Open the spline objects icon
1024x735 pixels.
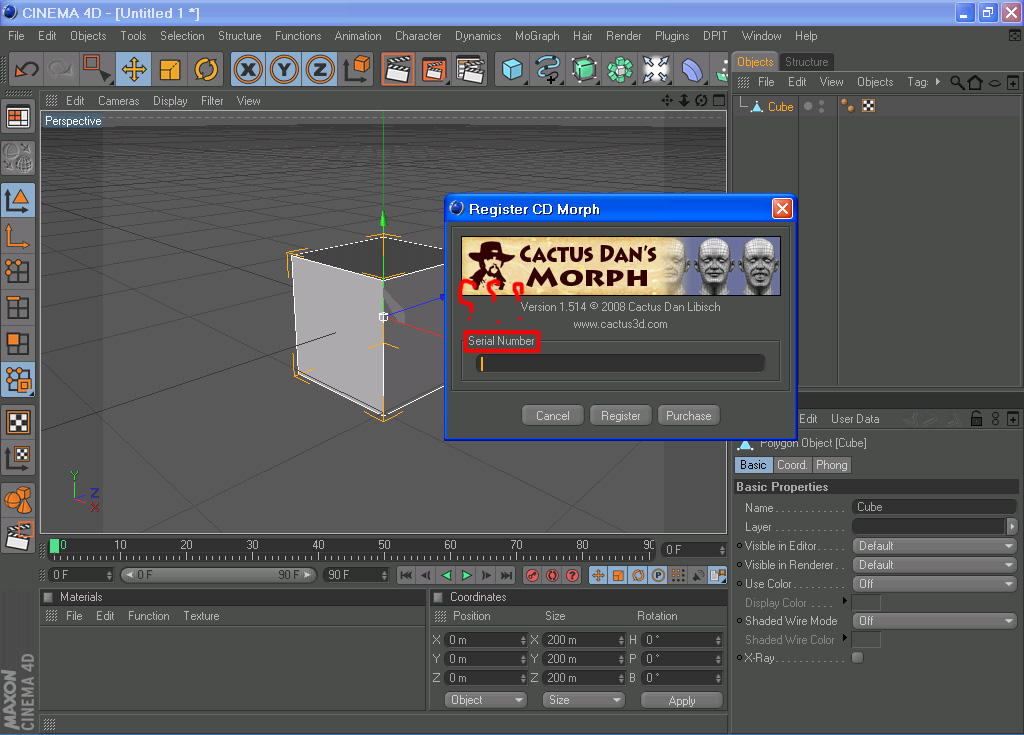(548, 69)
